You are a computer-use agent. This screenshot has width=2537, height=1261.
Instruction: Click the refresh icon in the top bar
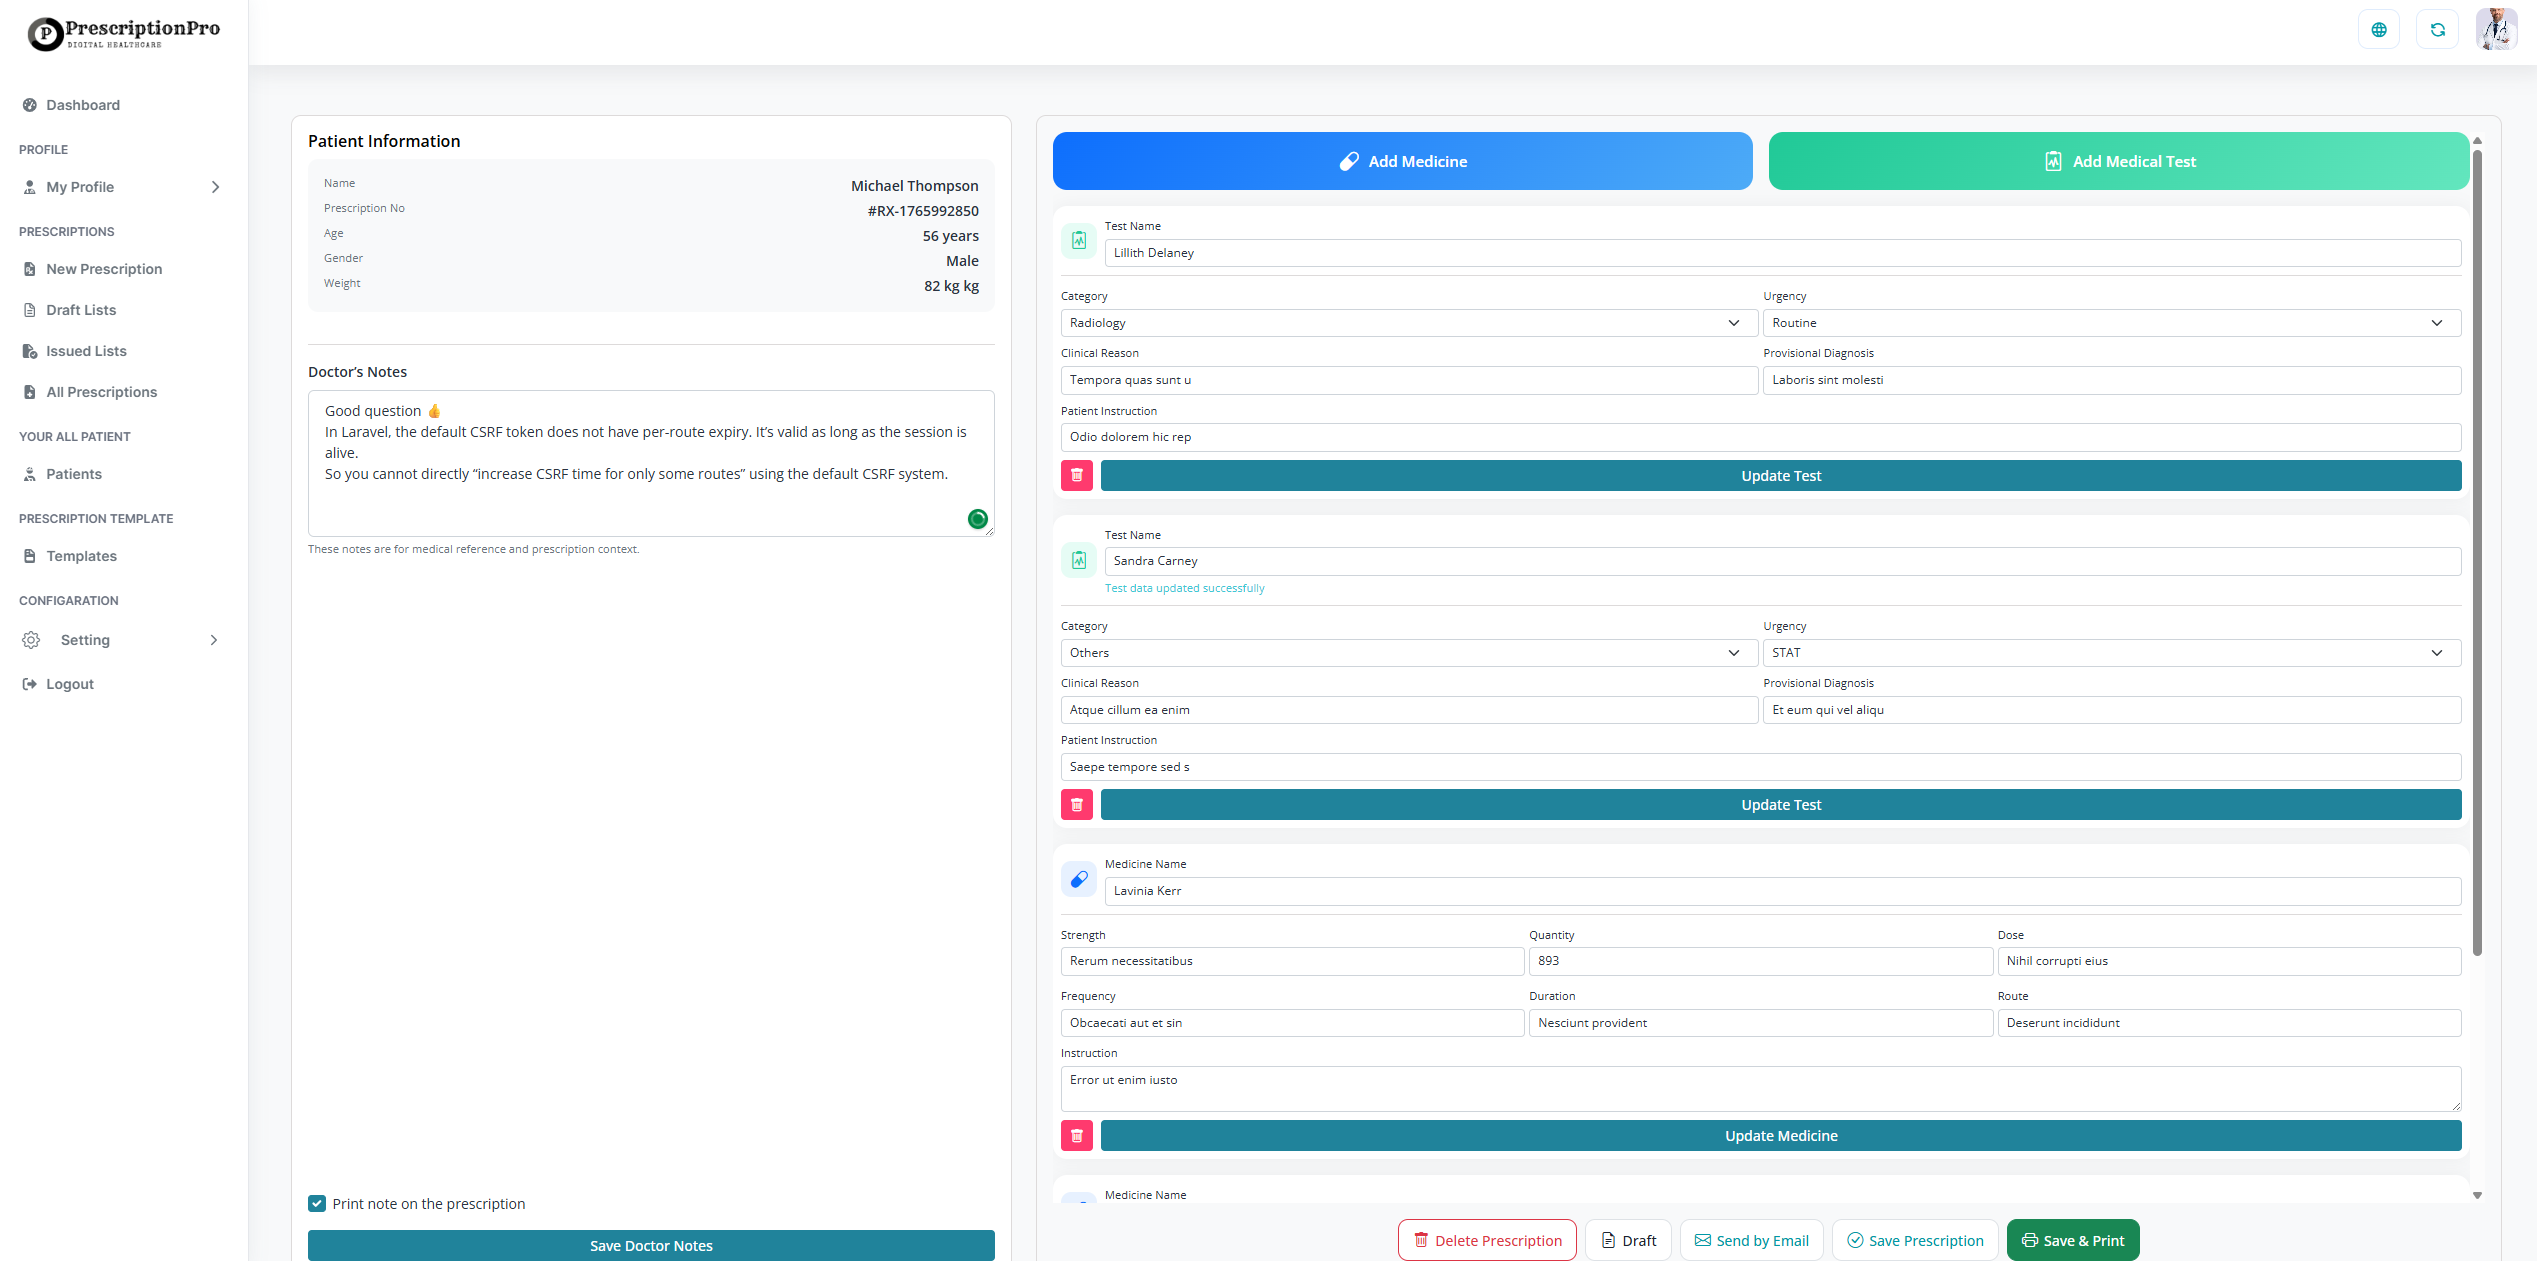[x=2437, y=29]
